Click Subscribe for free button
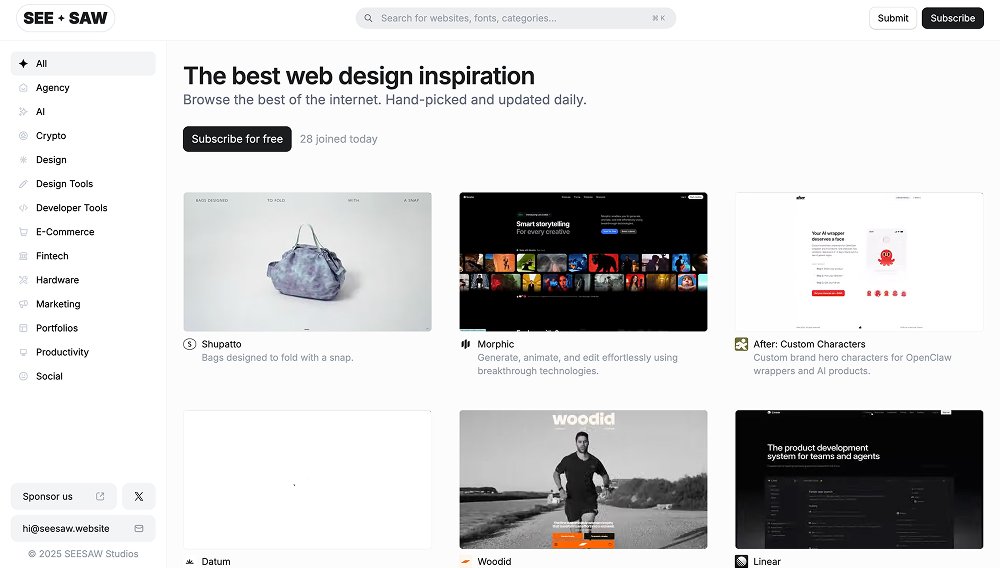 (x=237, y=139)
